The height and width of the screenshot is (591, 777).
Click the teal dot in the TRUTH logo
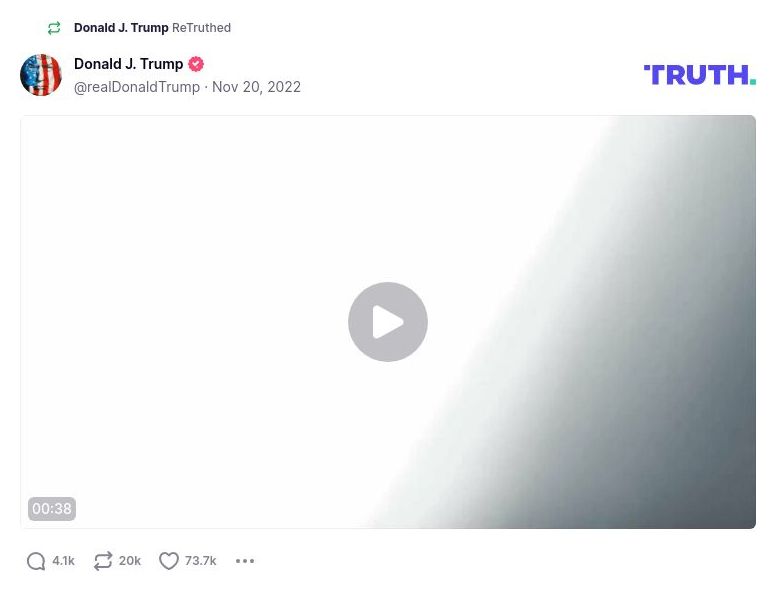(753, 82)
